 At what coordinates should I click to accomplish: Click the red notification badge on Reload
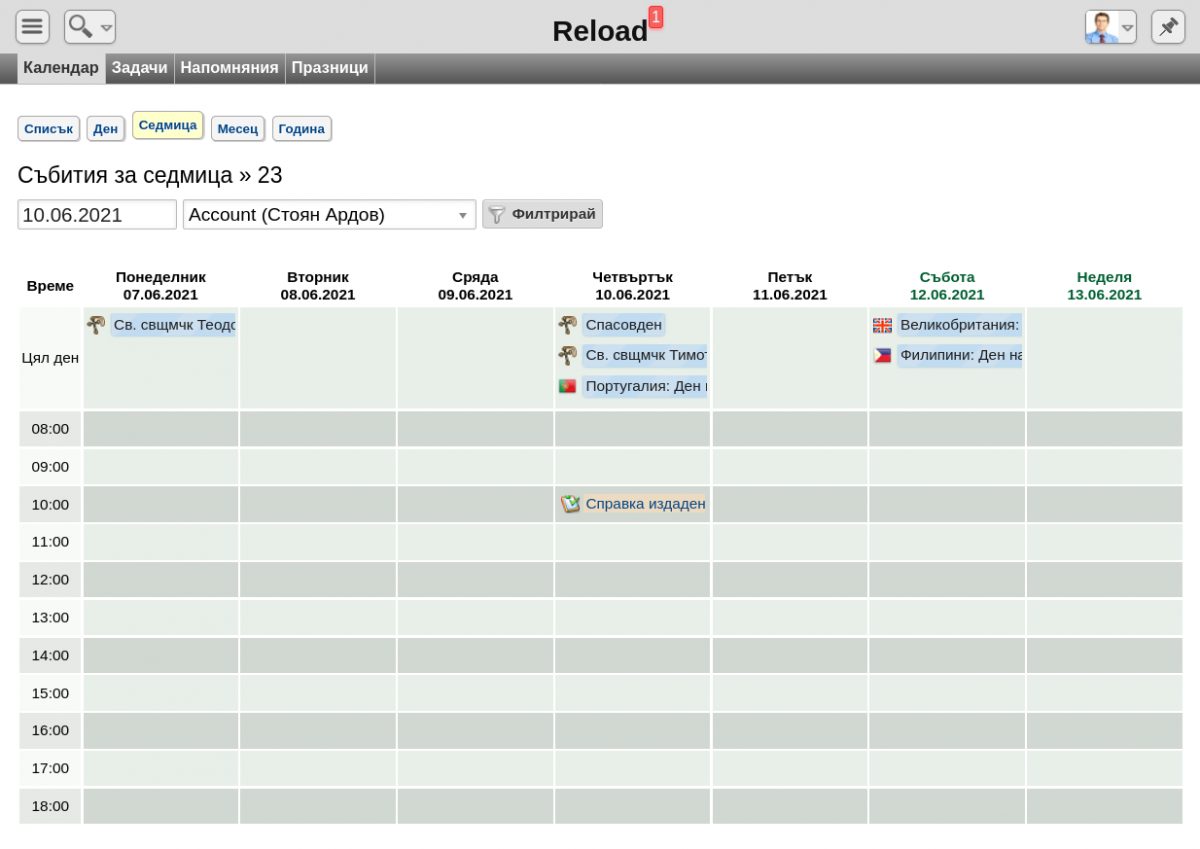click(x=656, y=17)
